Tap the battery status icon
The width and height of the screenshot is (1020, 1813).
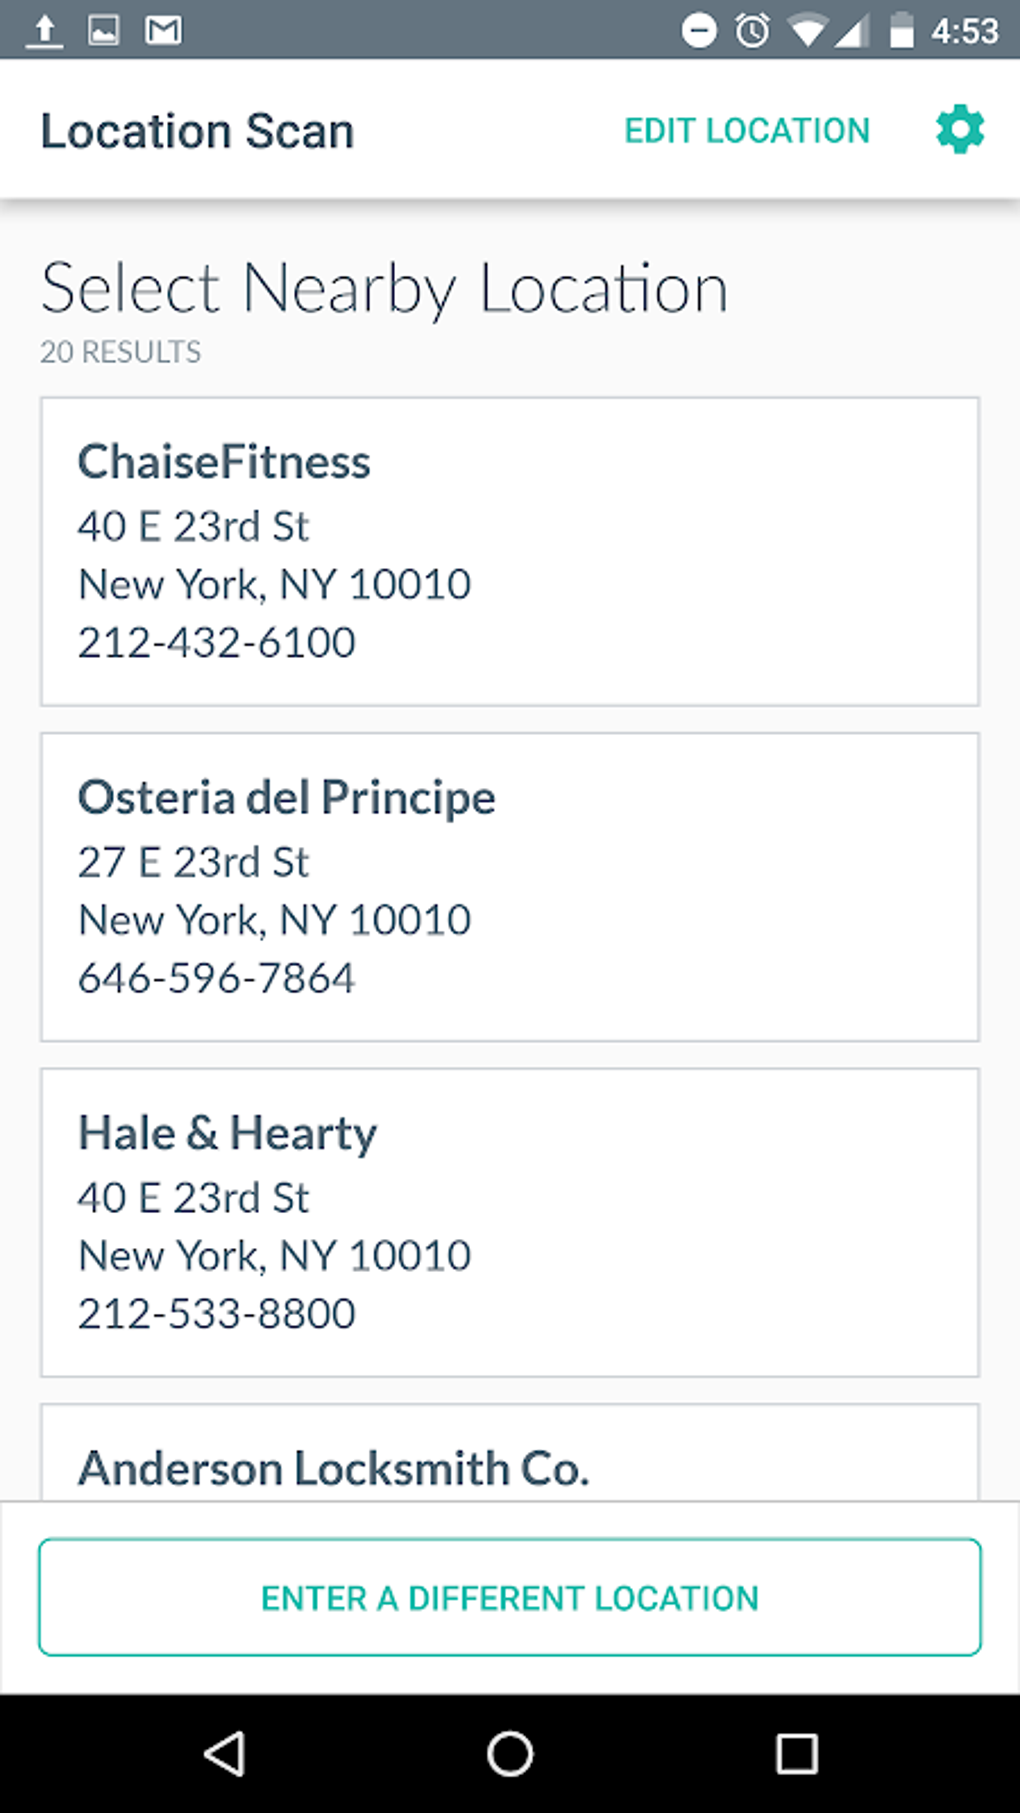pos(902,31)
